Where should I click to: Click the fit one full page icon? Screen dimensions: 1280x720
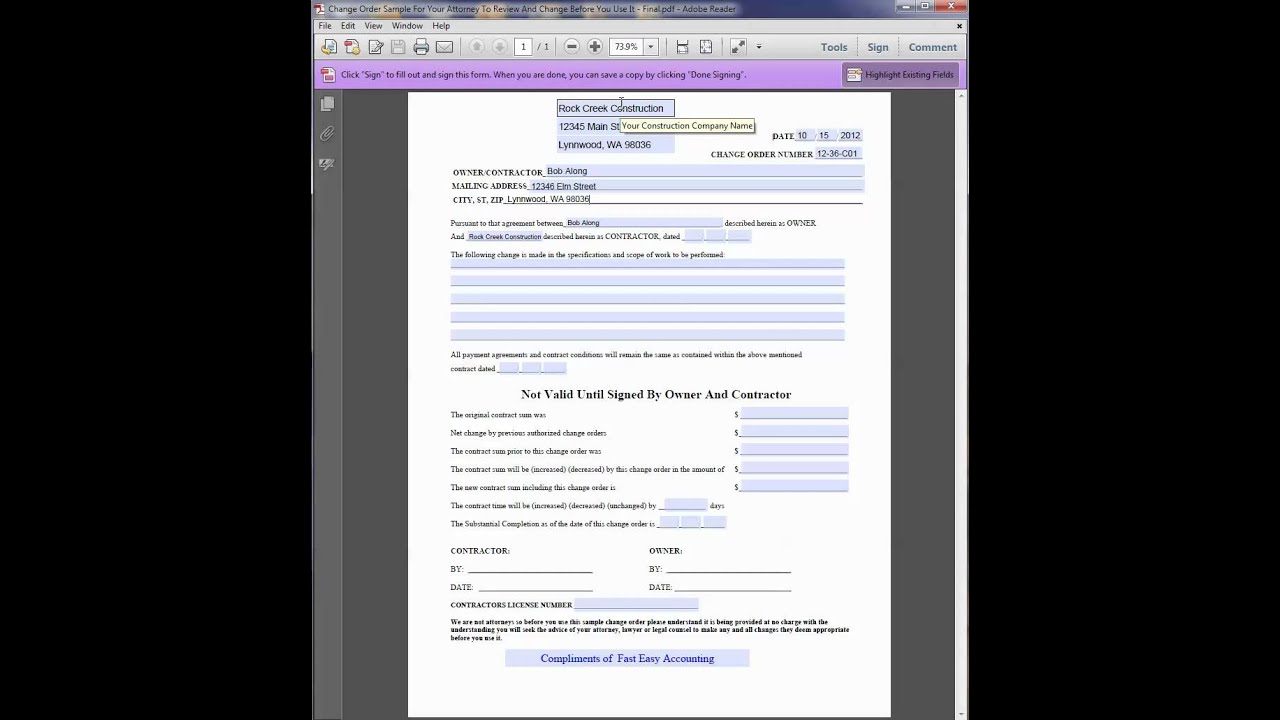click(706, 47)
